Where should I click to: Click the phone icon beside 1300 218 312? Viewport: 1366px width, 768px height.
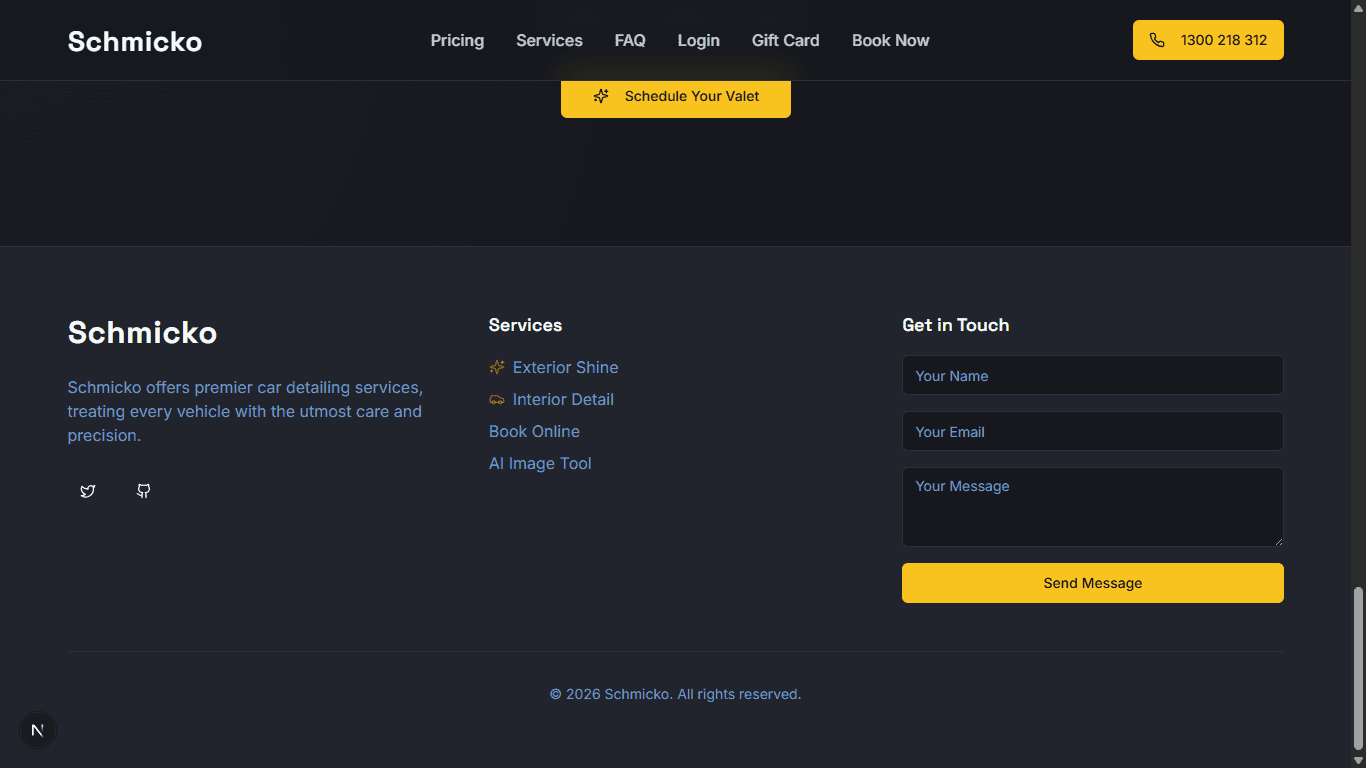tap(1157, 40)
